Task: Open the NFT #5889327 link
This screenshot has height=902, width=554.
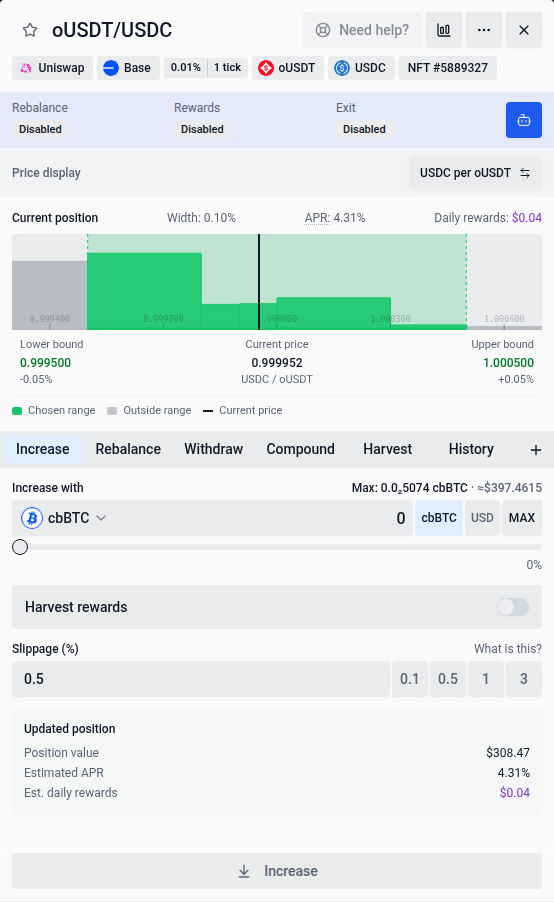Action: pos(448,68)
